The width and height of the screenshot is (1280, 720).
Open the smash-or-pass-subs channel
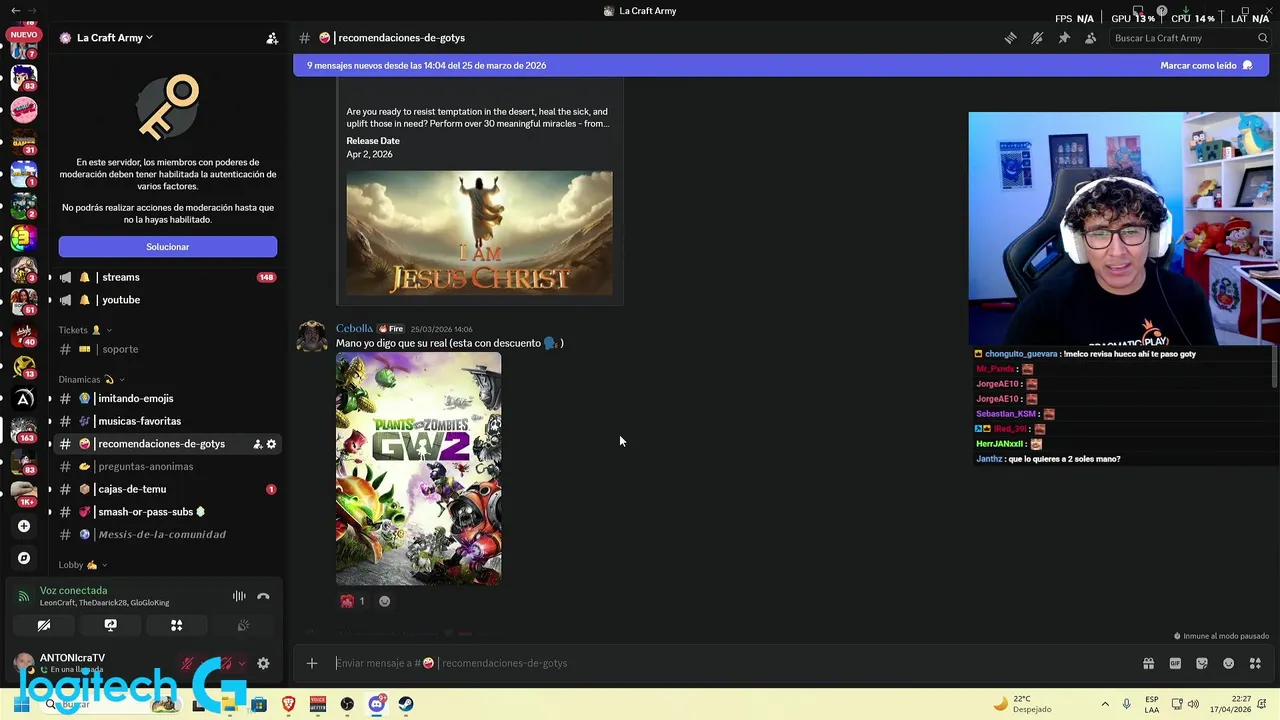pos(166,512)
